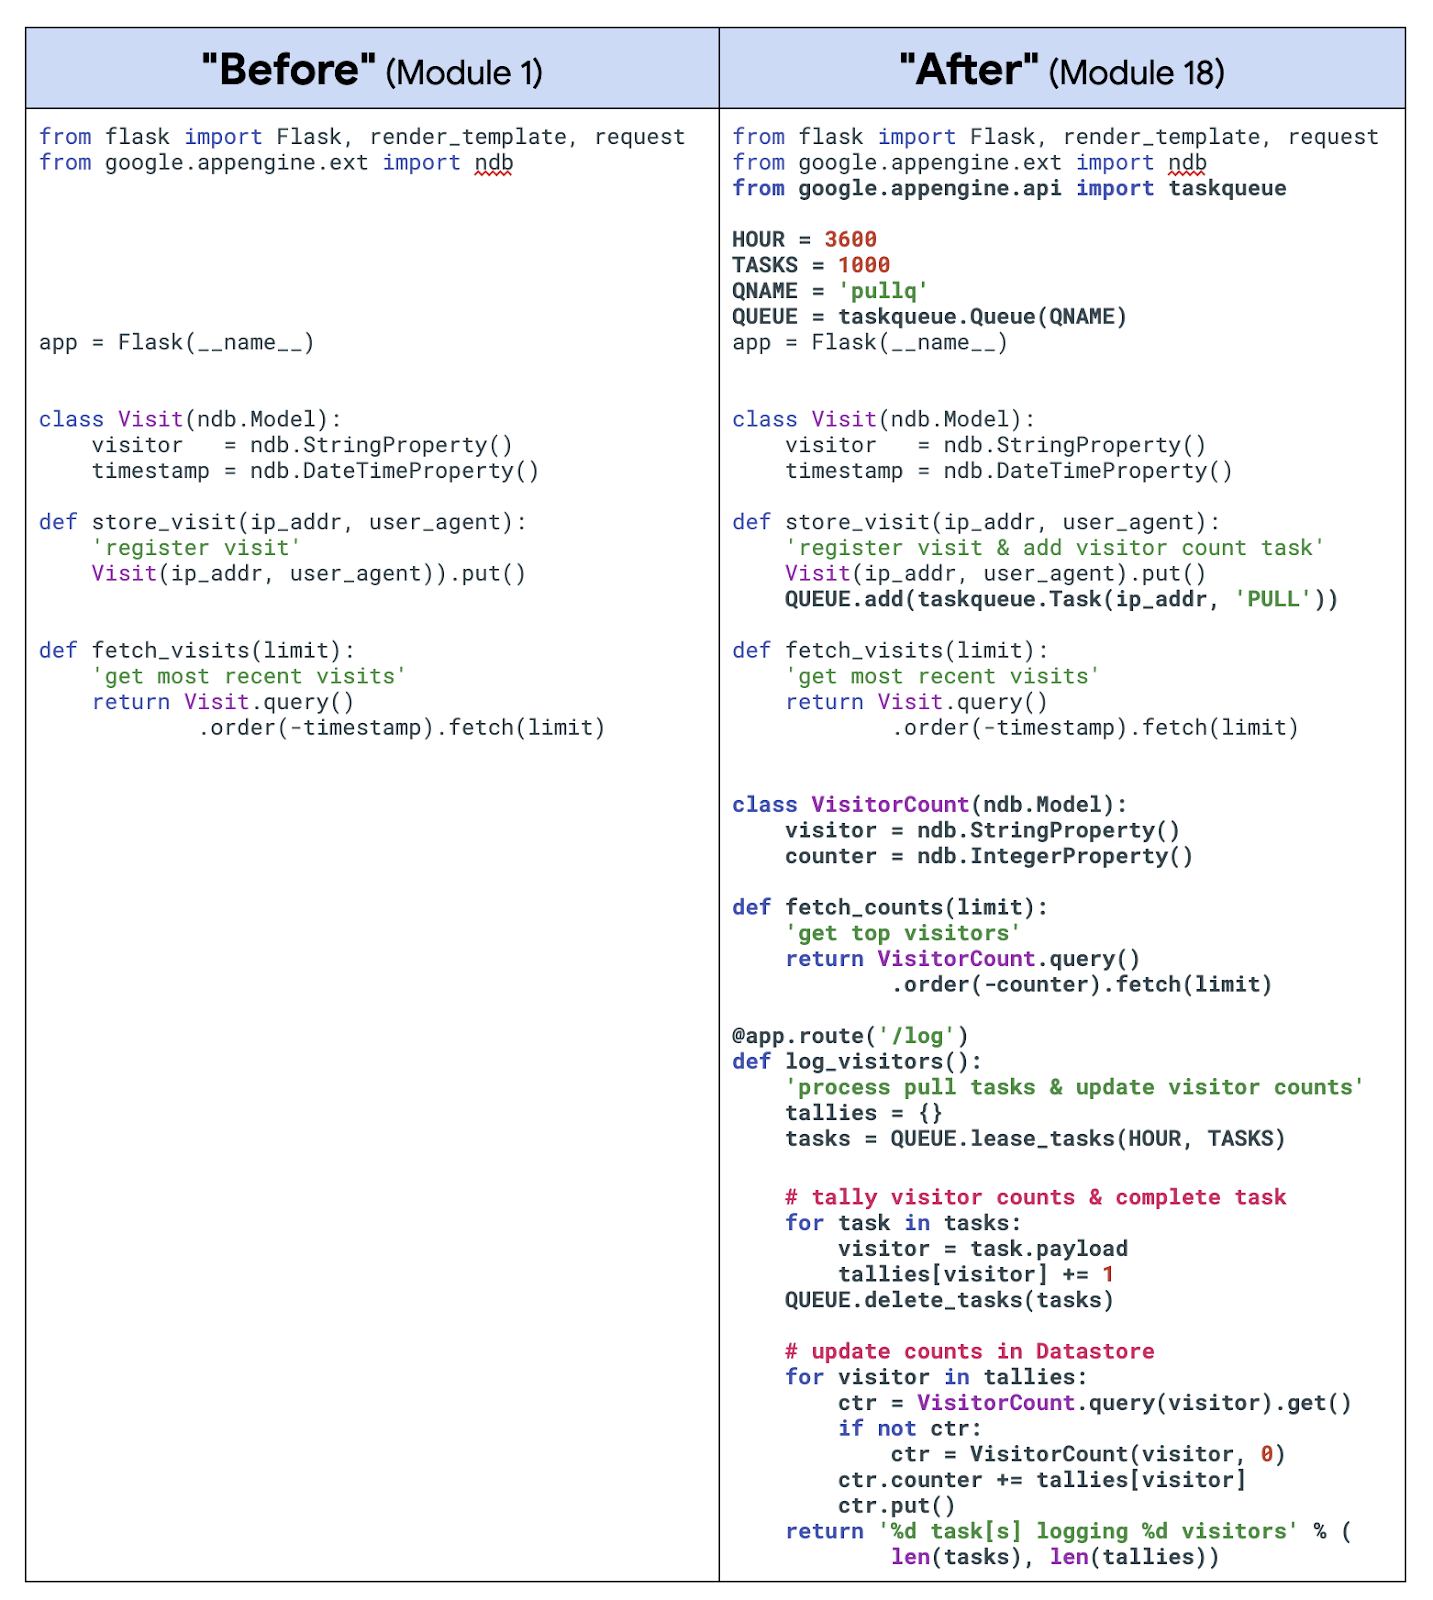Image resolution: width=1433 pixels, height=1600 pixels.
Task: Click "timestamp = ndb.DateTimeProperty()" in After column
Action: pyautogui.click(x=1009, y=470)
